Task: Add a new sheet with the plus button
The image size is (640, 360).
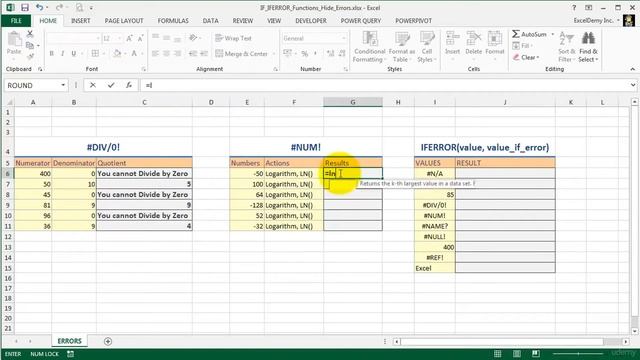Action: pos(108,341)
